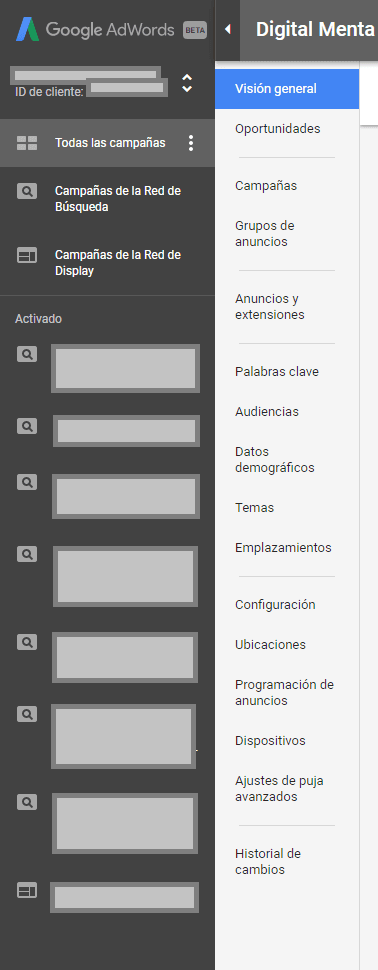View Historial de cambios
The height and width of the screenshot is (970, 378).
point(268,862)
